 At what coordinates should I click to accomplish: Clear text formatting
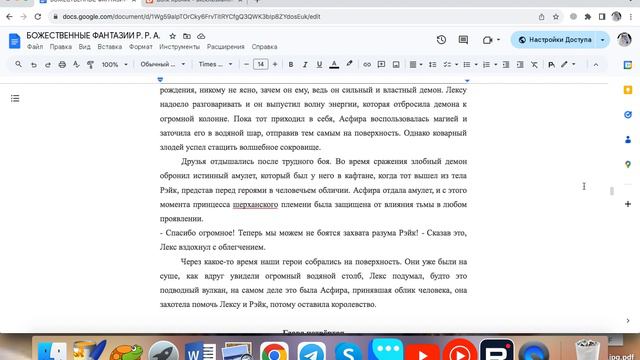pyautogui.click(x=534, y=64)
